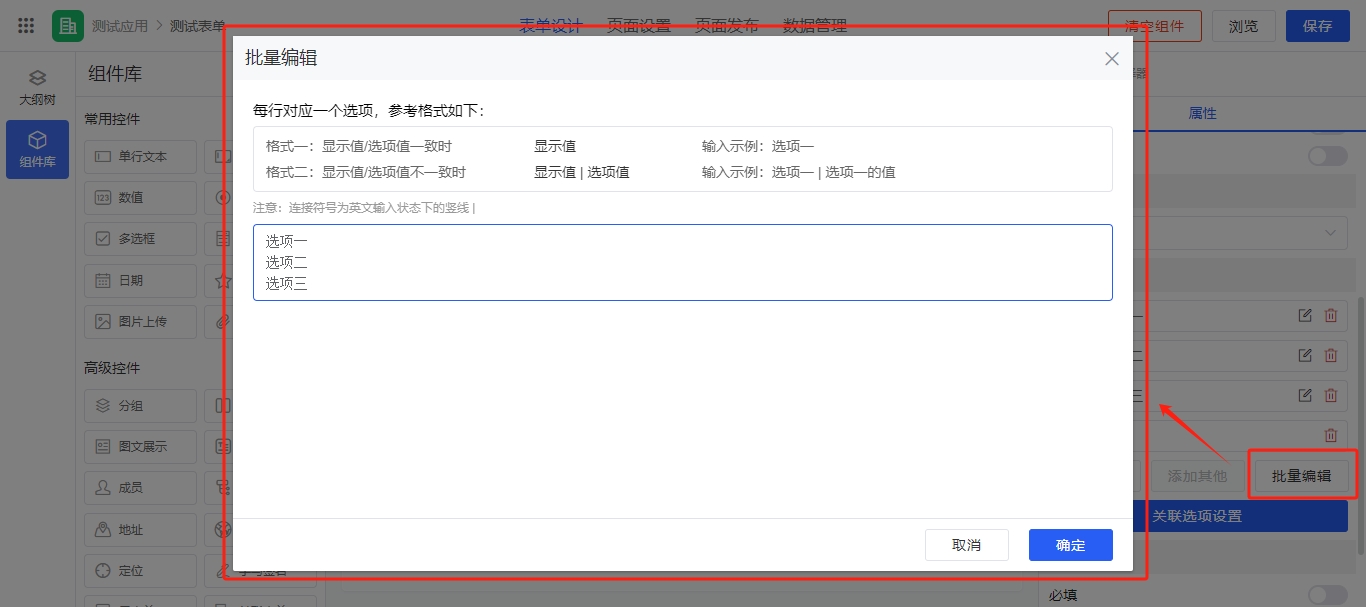
Task: Go to the 页面设置 tab
Action: [638, 26]
